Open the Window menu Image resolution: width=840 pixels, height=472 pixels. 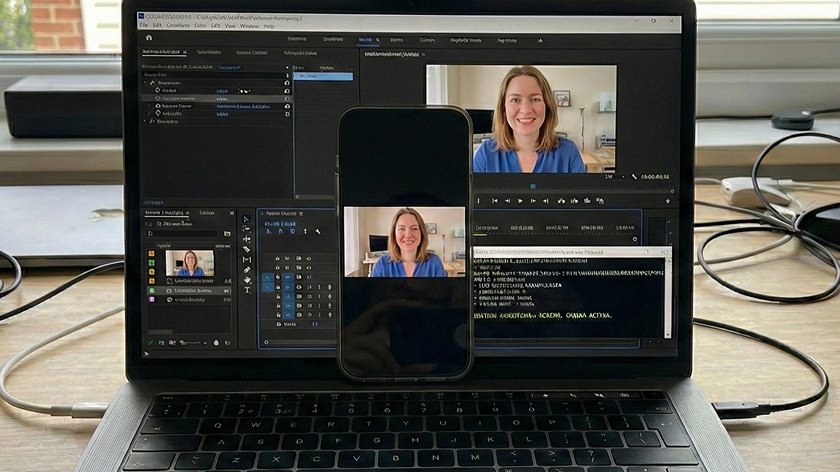[x=249, y=26]
